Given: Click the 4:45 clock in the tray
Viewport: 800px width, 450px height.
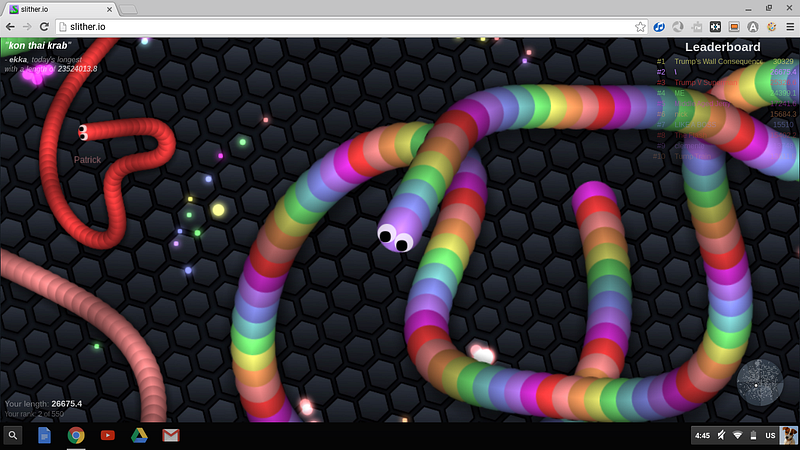Looking at the screenshot, I should [702, 435].
